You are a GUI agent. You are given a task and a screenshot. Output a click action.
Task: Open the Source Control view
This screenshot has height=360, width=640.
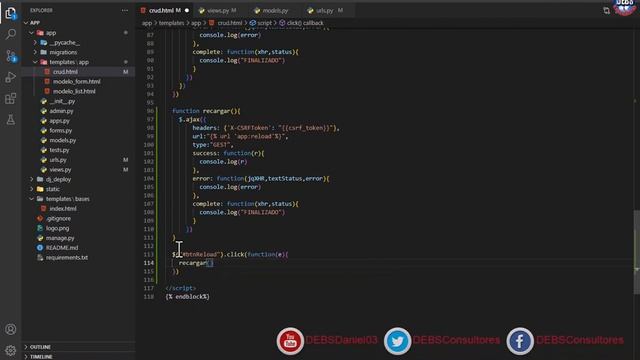pos(11,56)
